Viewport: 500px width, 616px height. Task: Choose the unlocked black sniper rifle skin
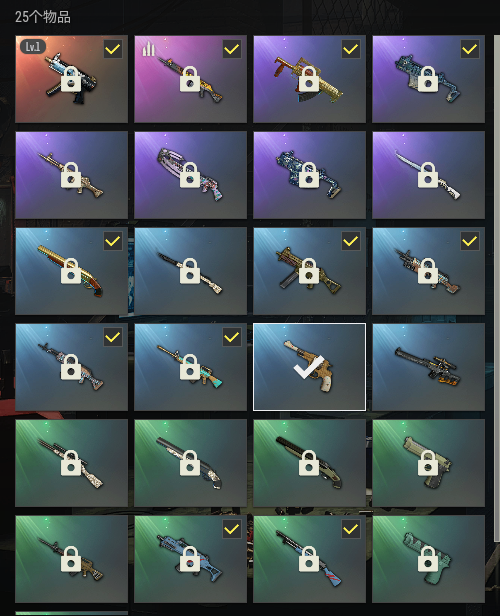(x=429, y=367)
